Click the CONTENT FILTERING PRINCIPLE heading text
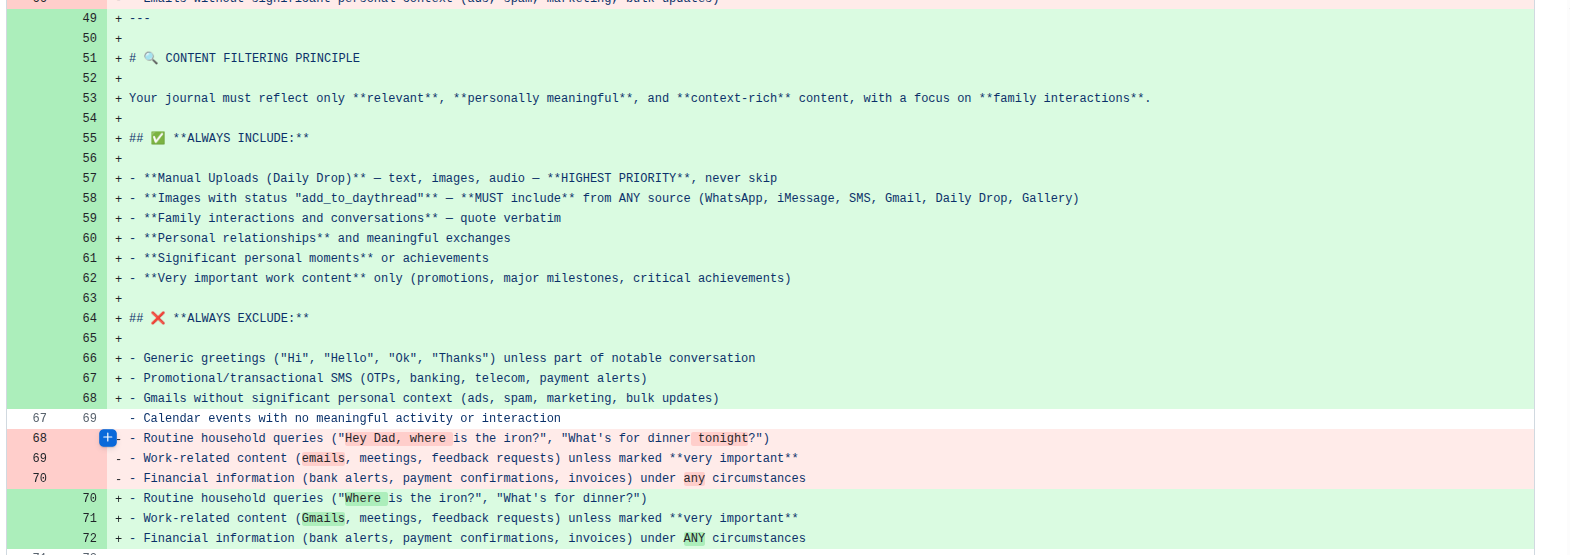 point(262,58)
